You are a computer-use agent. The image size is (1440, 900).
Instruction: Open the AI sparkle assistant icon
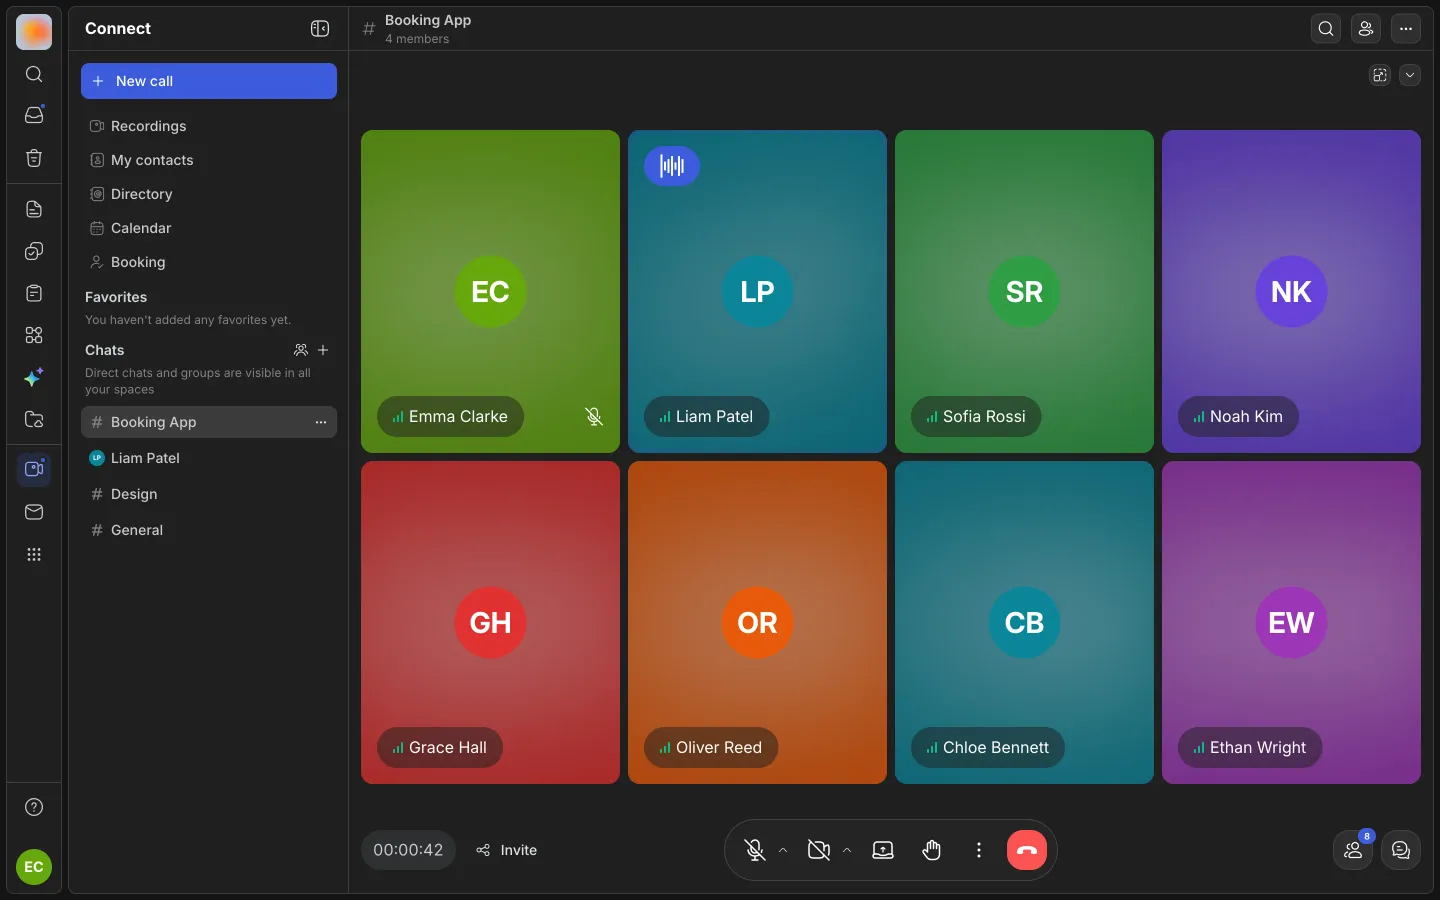coord(34,377)
